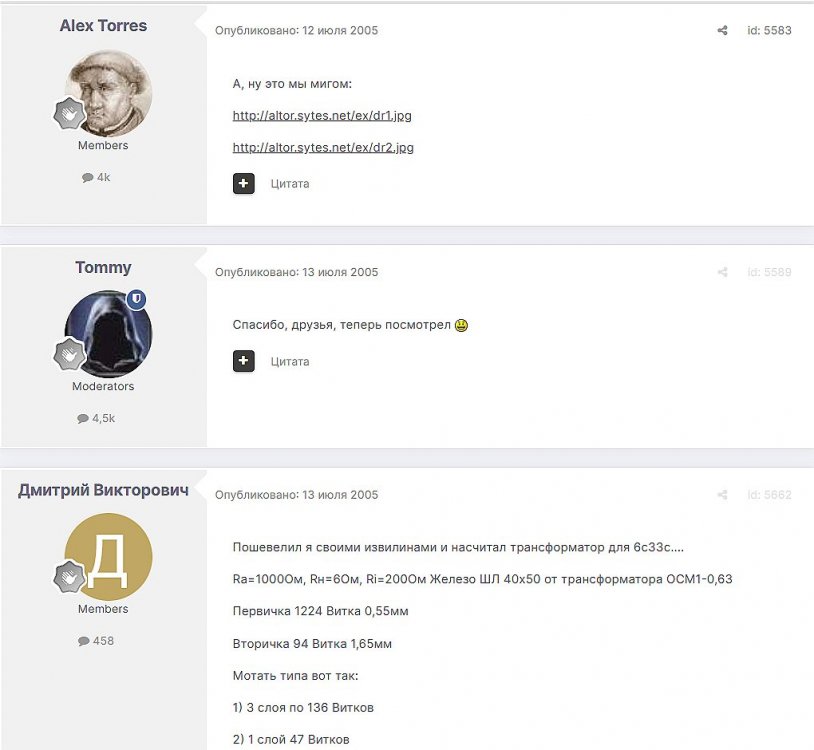The image size is (814, 750).
Task: Share Alex Torres' post via share icon
Action: click(722, 31)
